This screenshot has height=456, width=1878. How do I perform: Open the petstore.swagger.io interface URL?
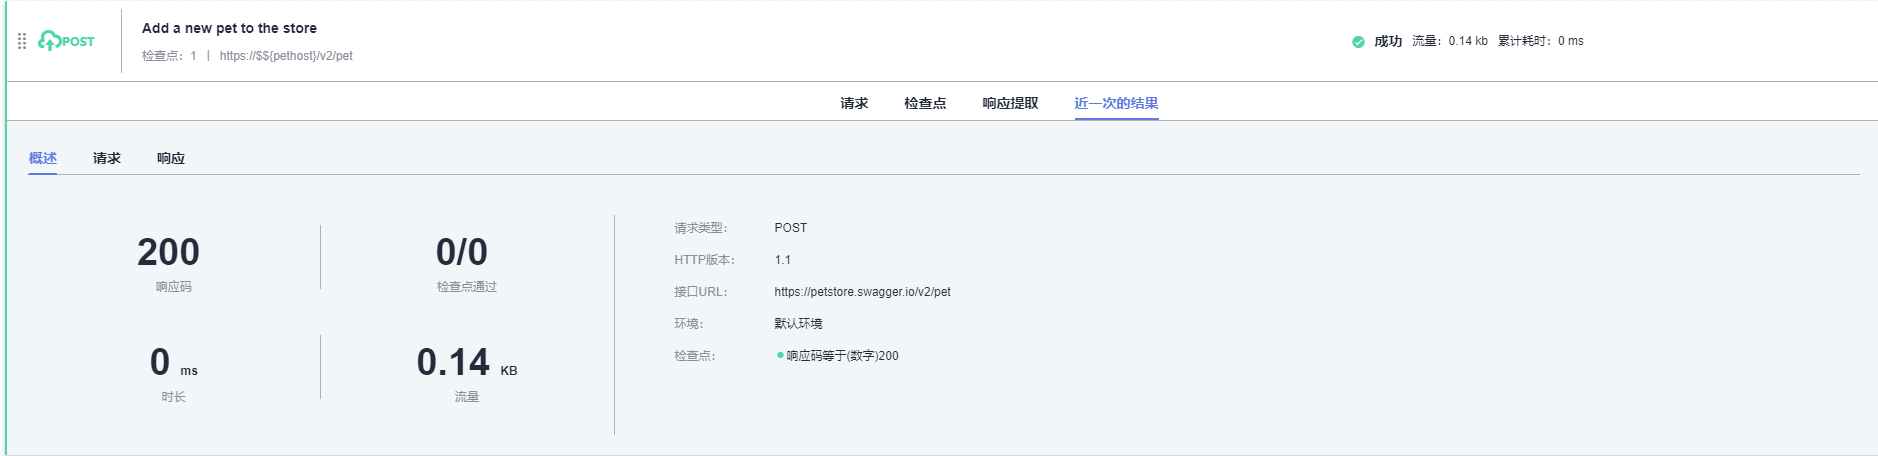click(862, 292)
